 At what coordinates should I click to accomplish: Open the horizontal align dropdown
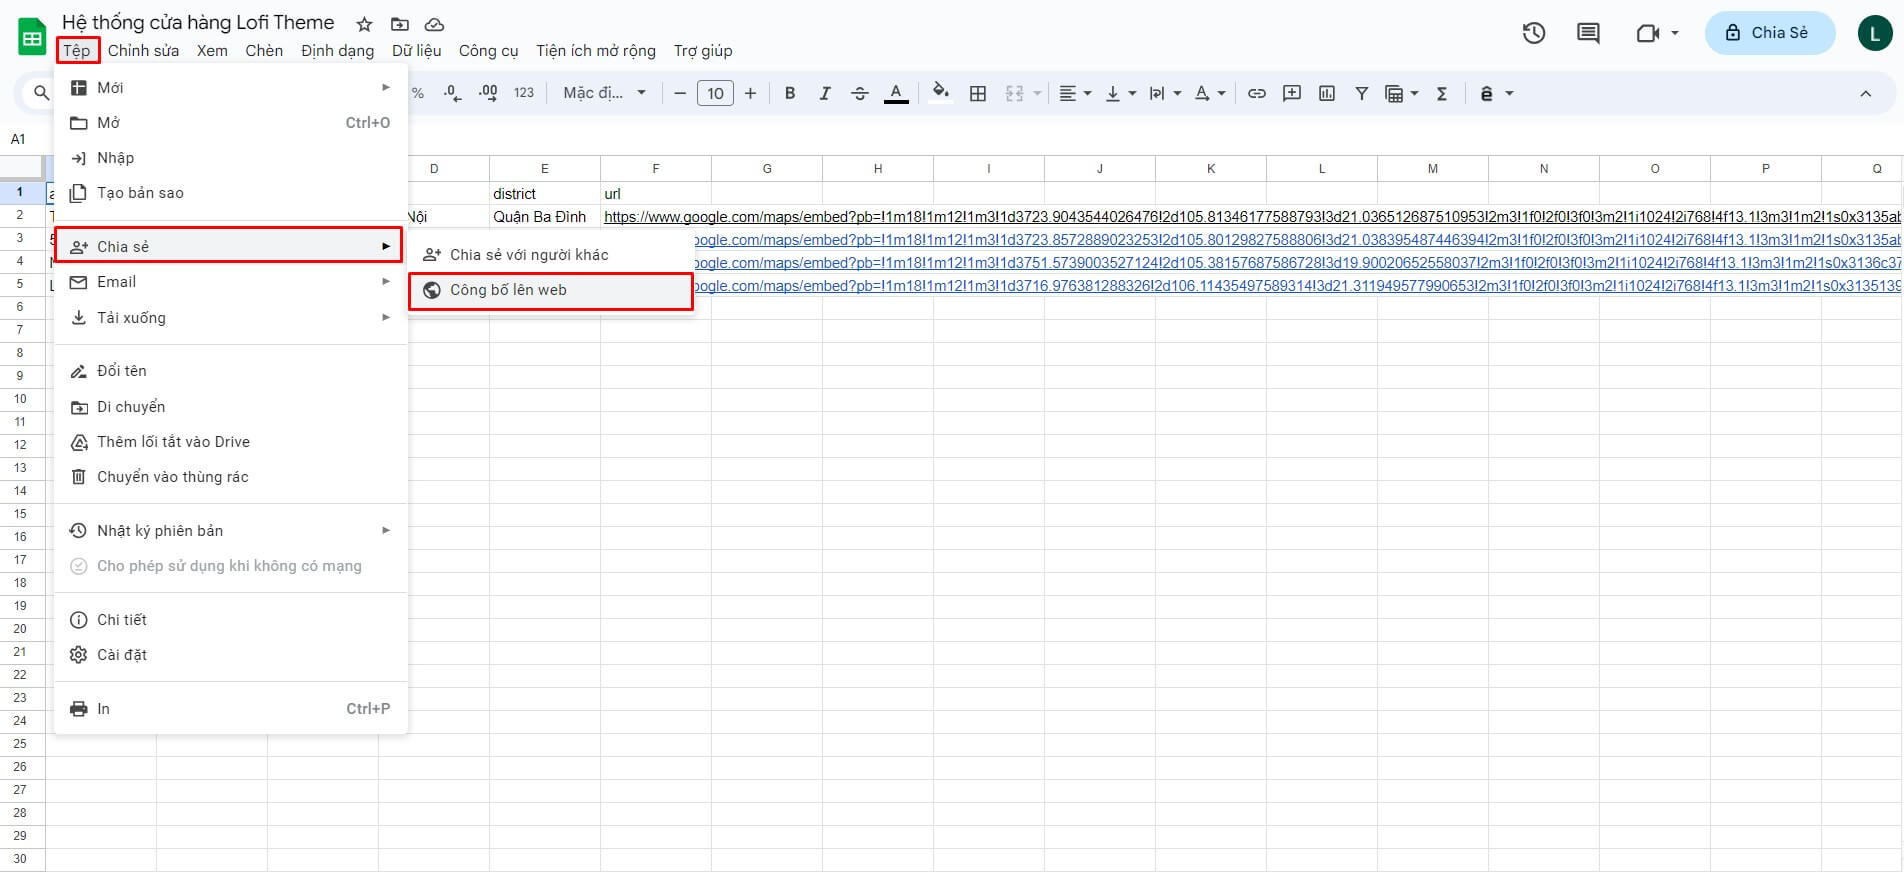pyautogui.click(x=1075, y=93)
